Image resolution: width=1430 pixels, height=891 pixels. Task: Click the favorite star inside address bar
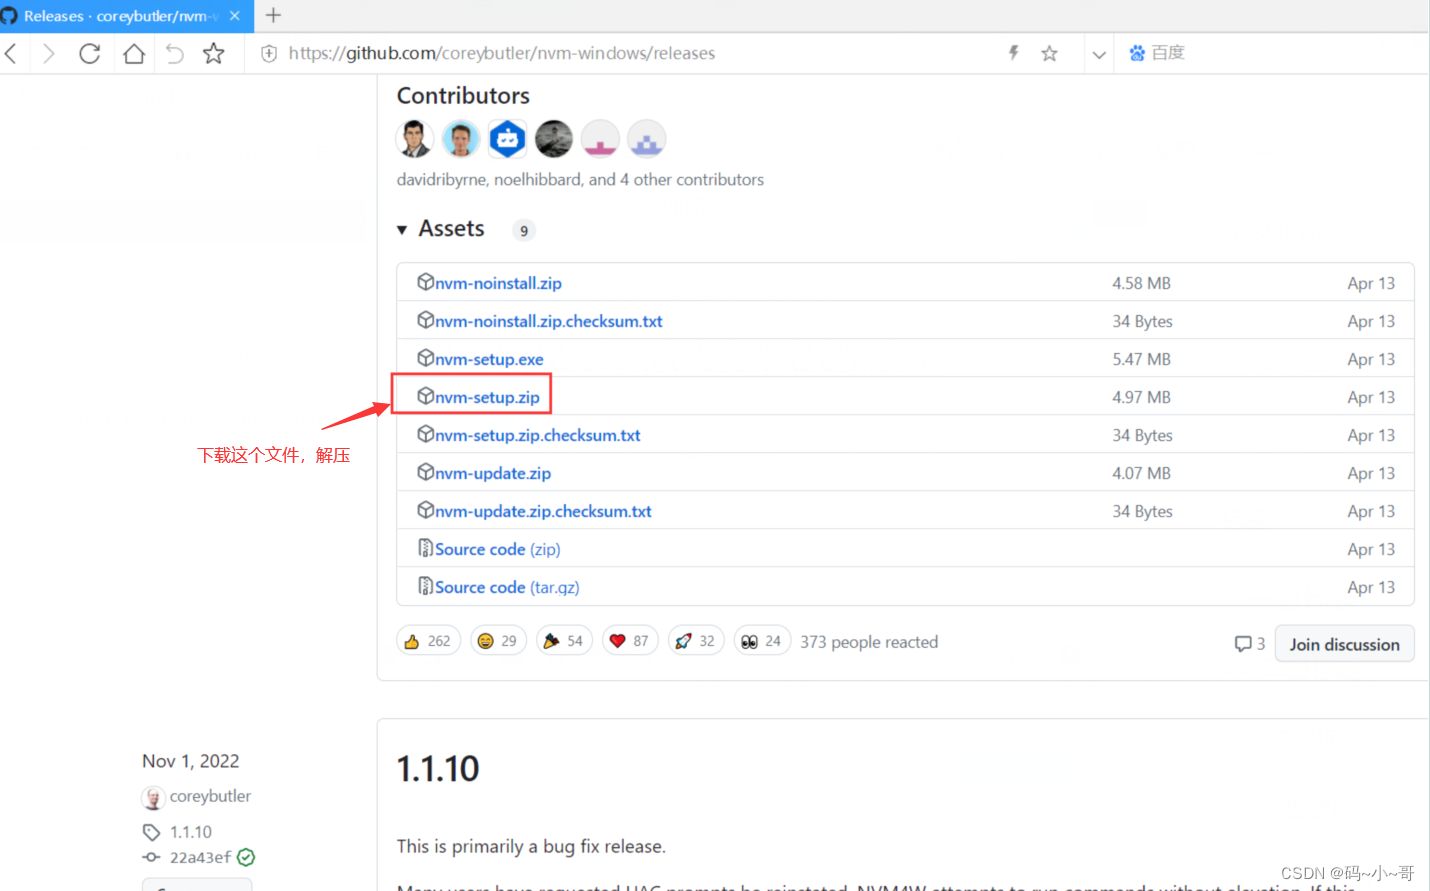pos(1049,54)
